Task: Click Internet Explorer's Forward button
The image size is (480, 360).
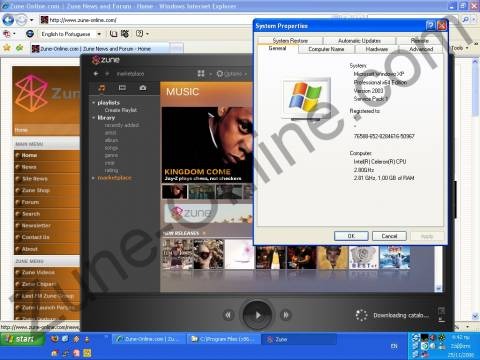Action: (21, 20)
